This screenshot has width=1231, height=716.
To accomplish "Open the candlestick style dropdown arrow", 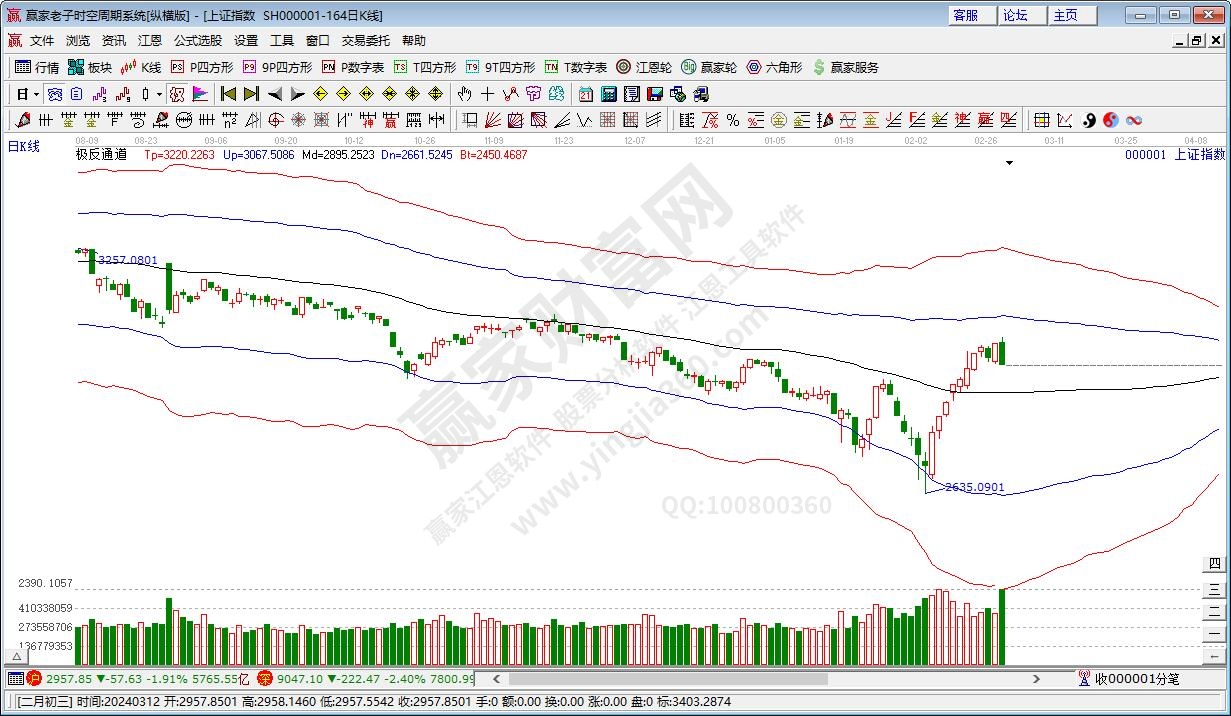I will [x=159, y=94].
